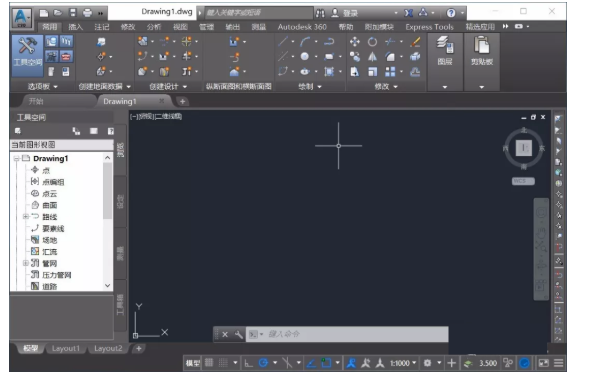This screenshot has height=375, width=592.
Task: Select the Array tool in Modify panel
Action: click(x=390, y=71)
